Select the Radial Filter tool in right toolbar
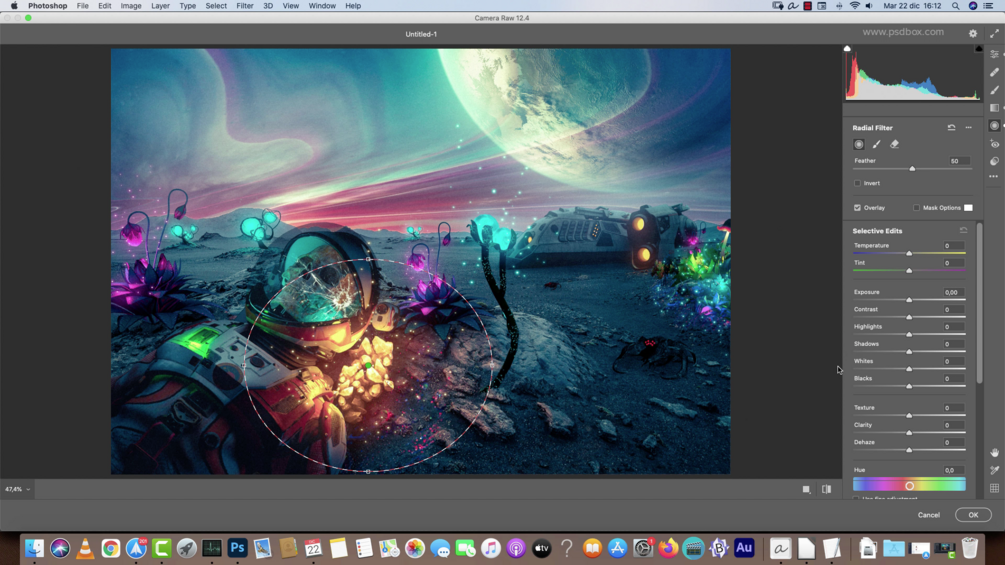 tap(994, 126)
